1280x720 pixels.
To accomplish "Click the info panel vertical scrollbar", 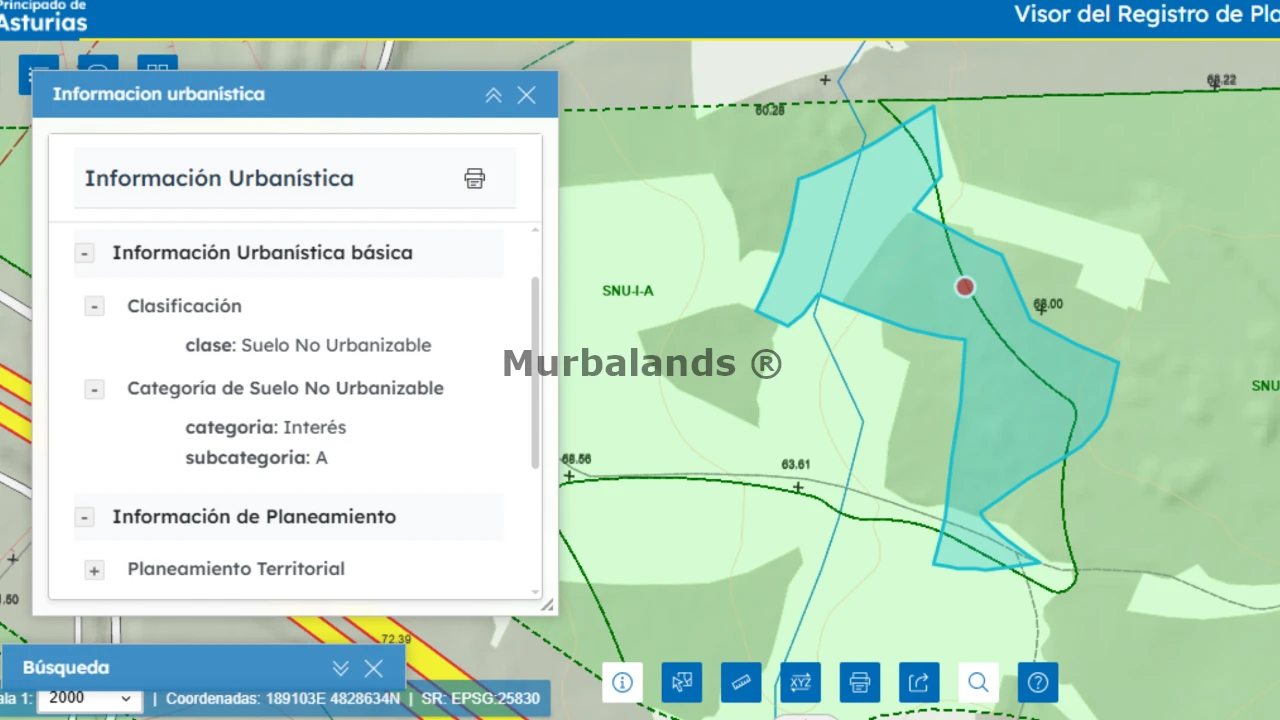I will (x=536, y=372).
